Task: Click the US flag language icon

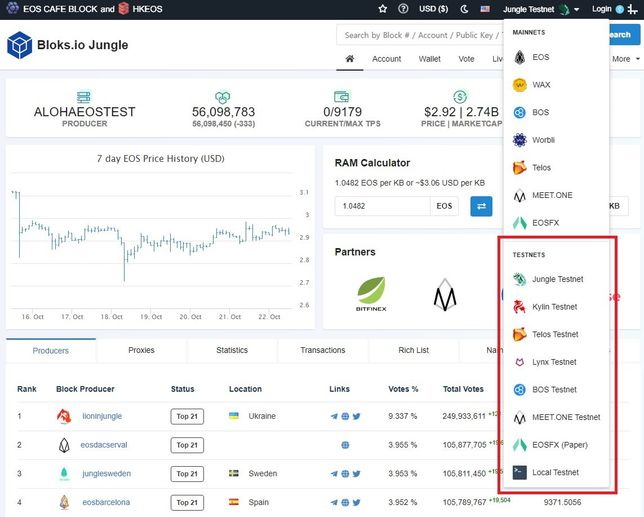Action: click(x=485, y=9)
